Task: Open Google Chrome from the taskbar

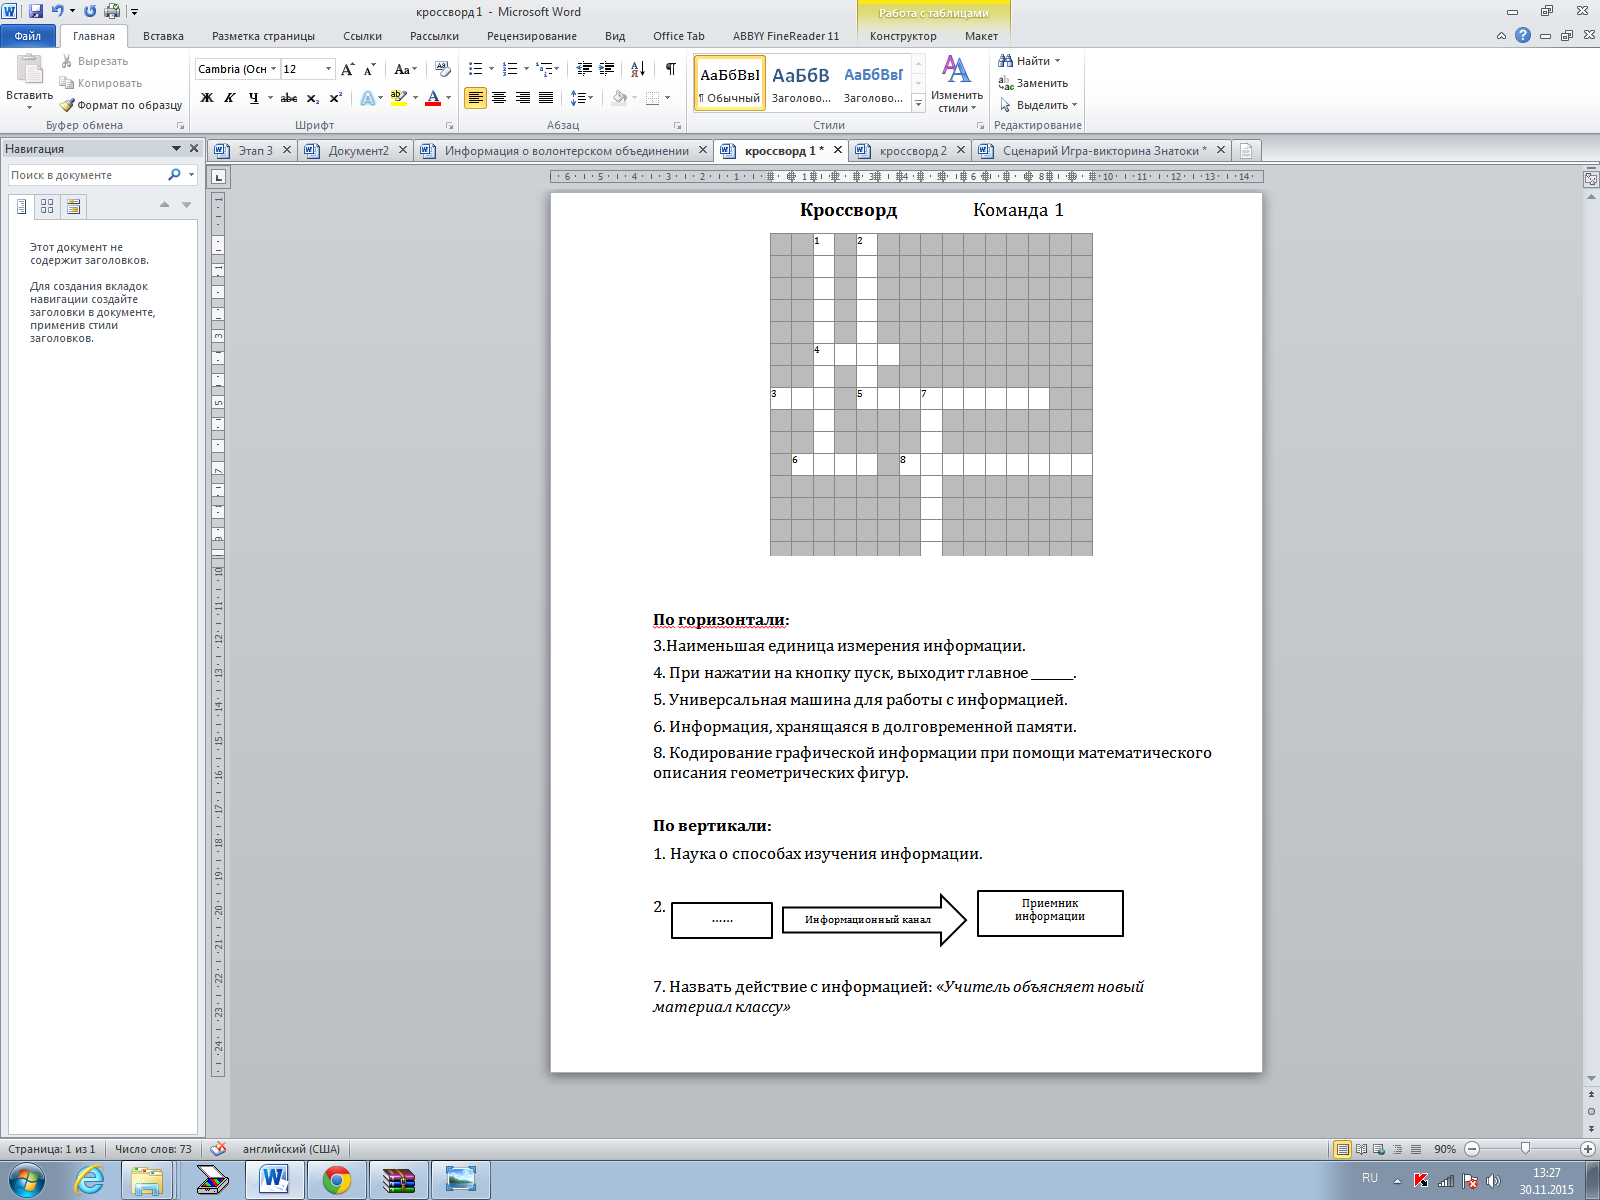Action: click(337, 1181)
